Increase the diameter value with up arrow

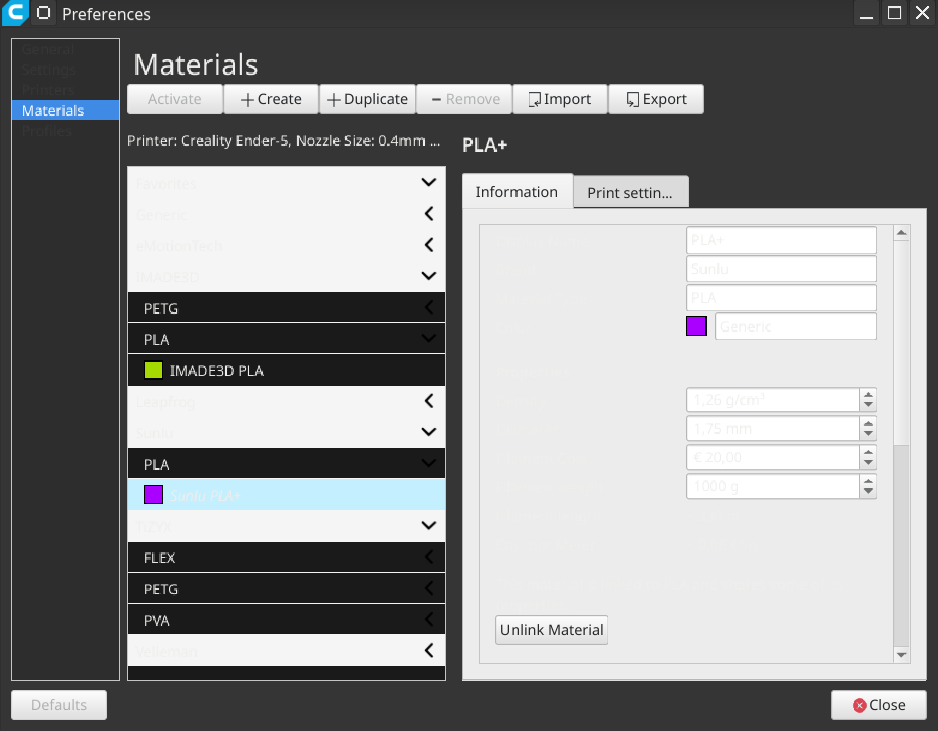pyautogui.click(x=868, y=423)
